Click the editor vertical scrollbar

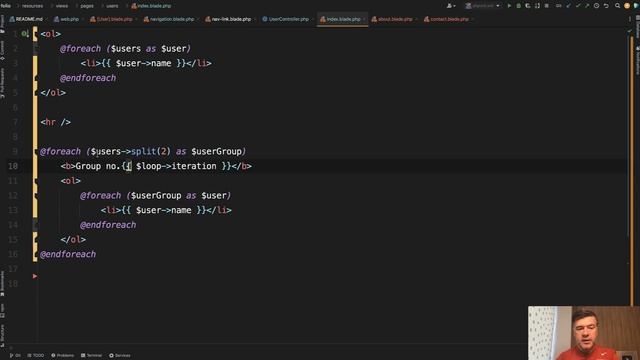pos(631,171)
